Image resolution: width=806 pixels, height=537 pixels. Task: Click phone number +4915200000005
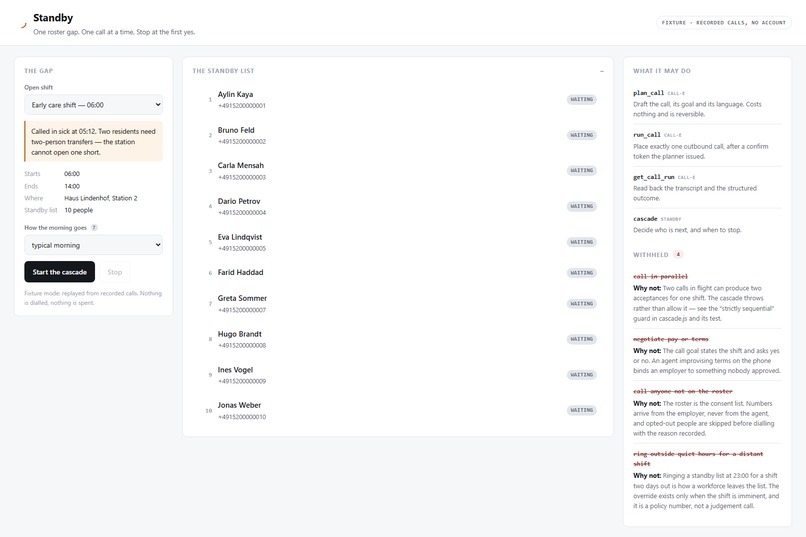tap(242, 249)
